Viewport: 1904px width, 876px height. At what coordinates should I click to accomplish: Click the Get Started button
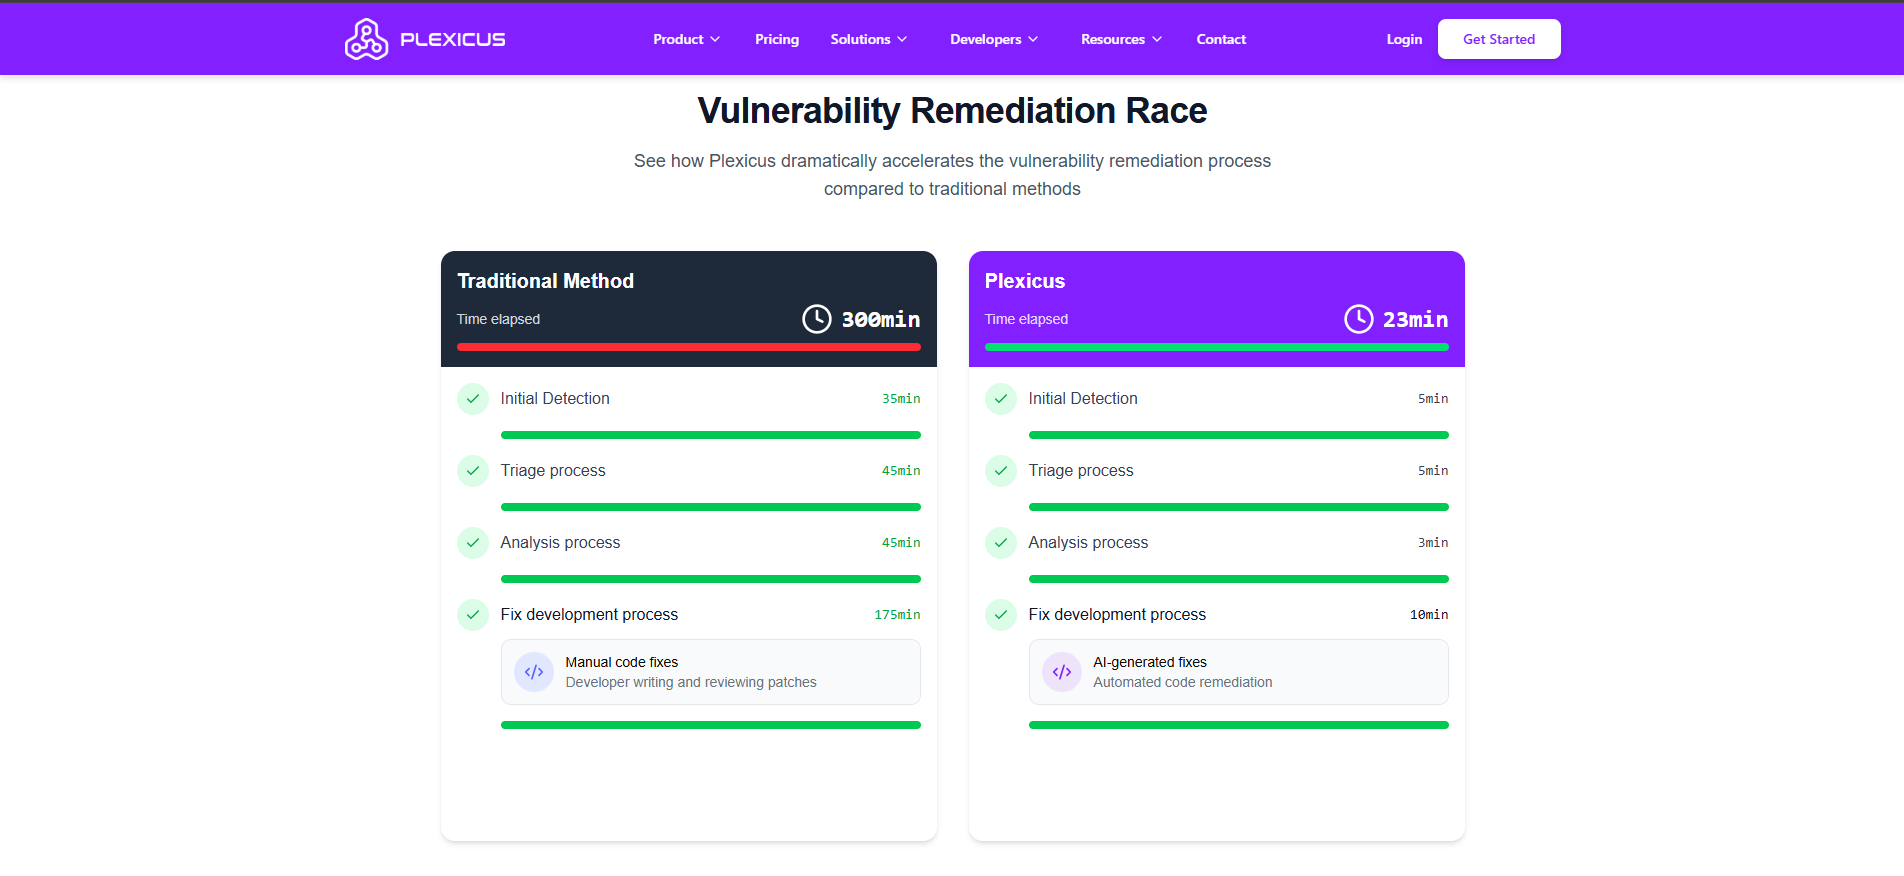pyautogui.click(x=1499, y=39)
